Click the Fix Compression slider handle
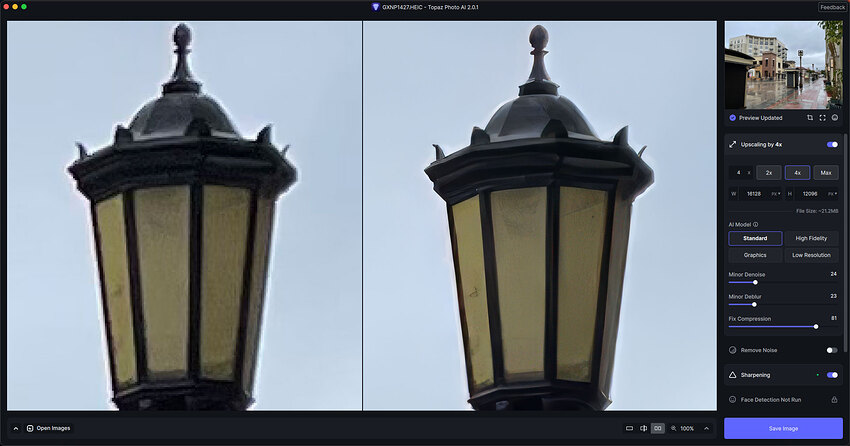 pos(816,326)
